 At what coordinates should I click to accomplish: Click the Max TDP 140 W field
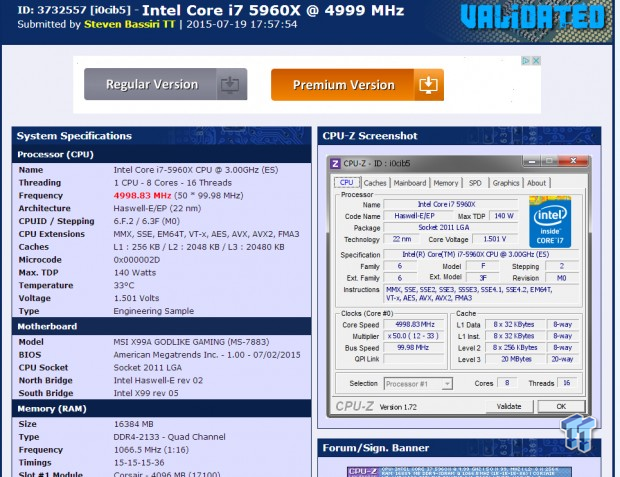coord(504,216)
